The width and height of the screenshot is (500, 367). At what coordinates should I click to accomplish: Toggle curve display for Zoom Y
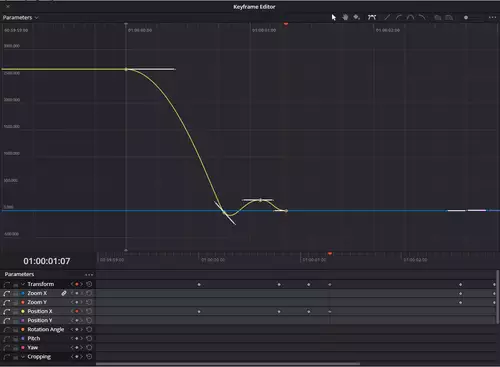click(7, 303)
